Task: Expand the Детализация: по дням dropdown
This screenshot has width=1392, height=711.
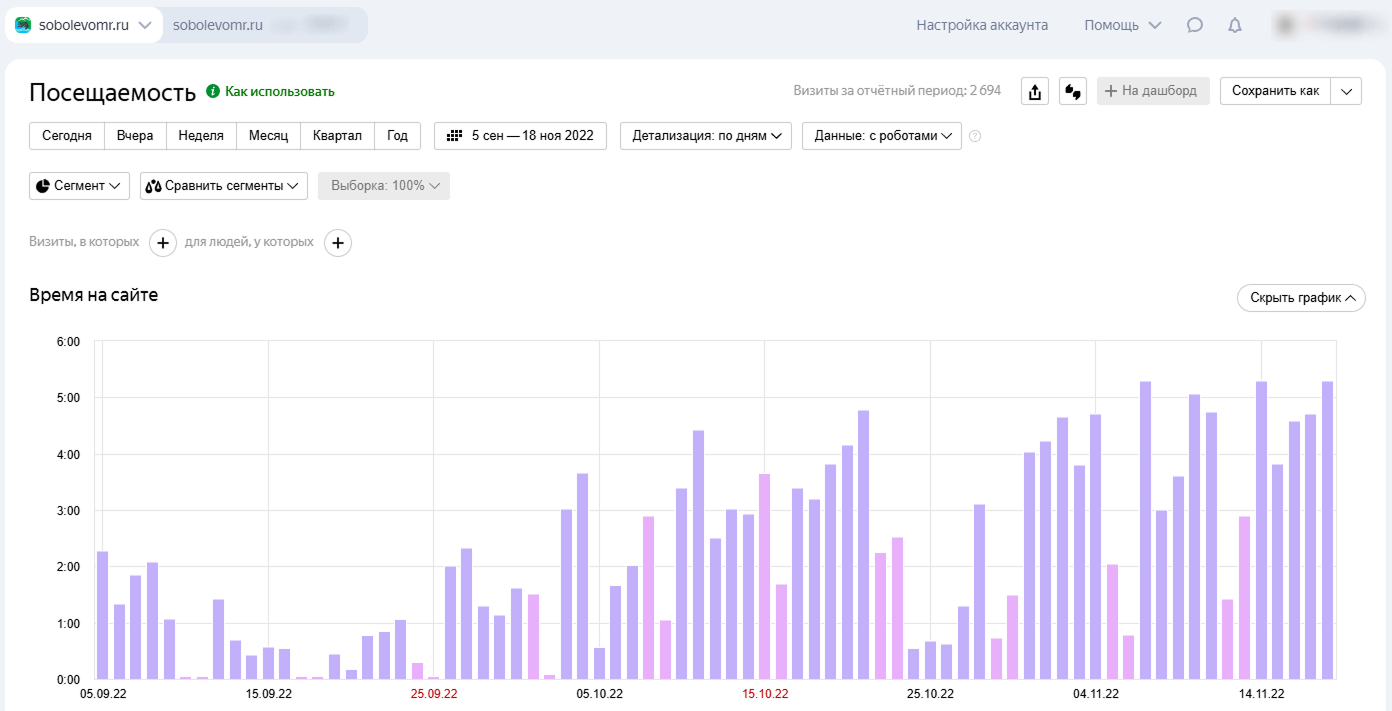Action: 706,136
